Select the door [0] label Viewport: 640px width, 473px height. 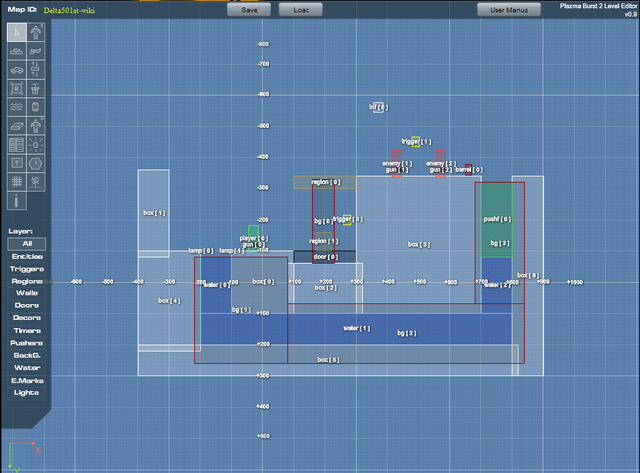(x=326, y=257)
